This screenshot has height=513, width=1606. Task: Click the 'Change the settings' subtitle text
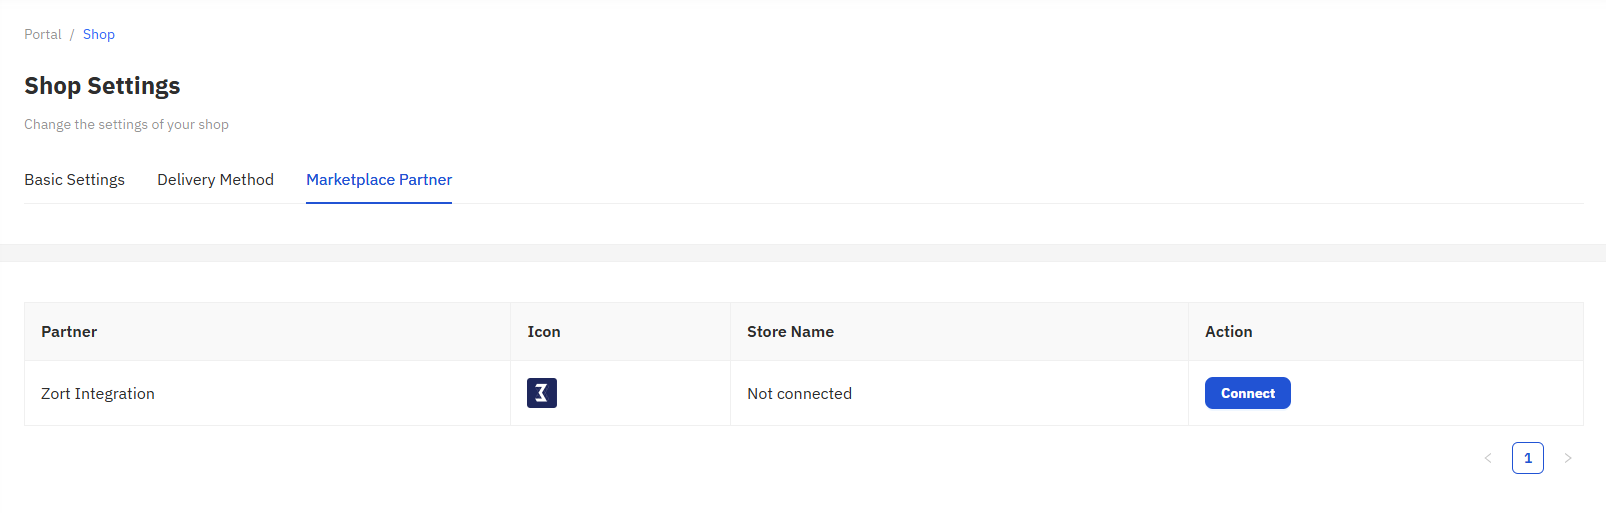(x=126, y=124)
